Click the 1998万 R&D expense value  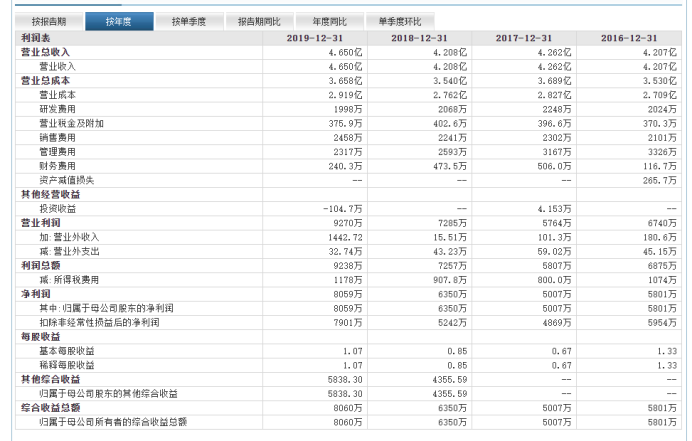tap(348, 109)
